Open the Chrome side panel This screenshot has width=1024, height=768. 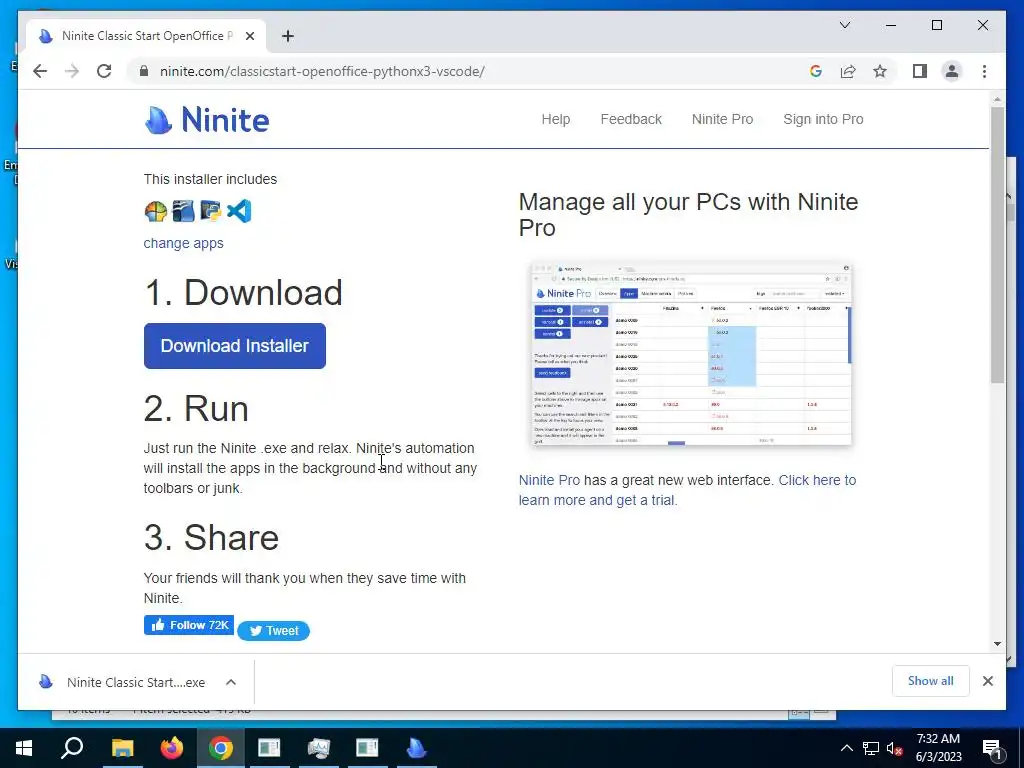(920, 71)
